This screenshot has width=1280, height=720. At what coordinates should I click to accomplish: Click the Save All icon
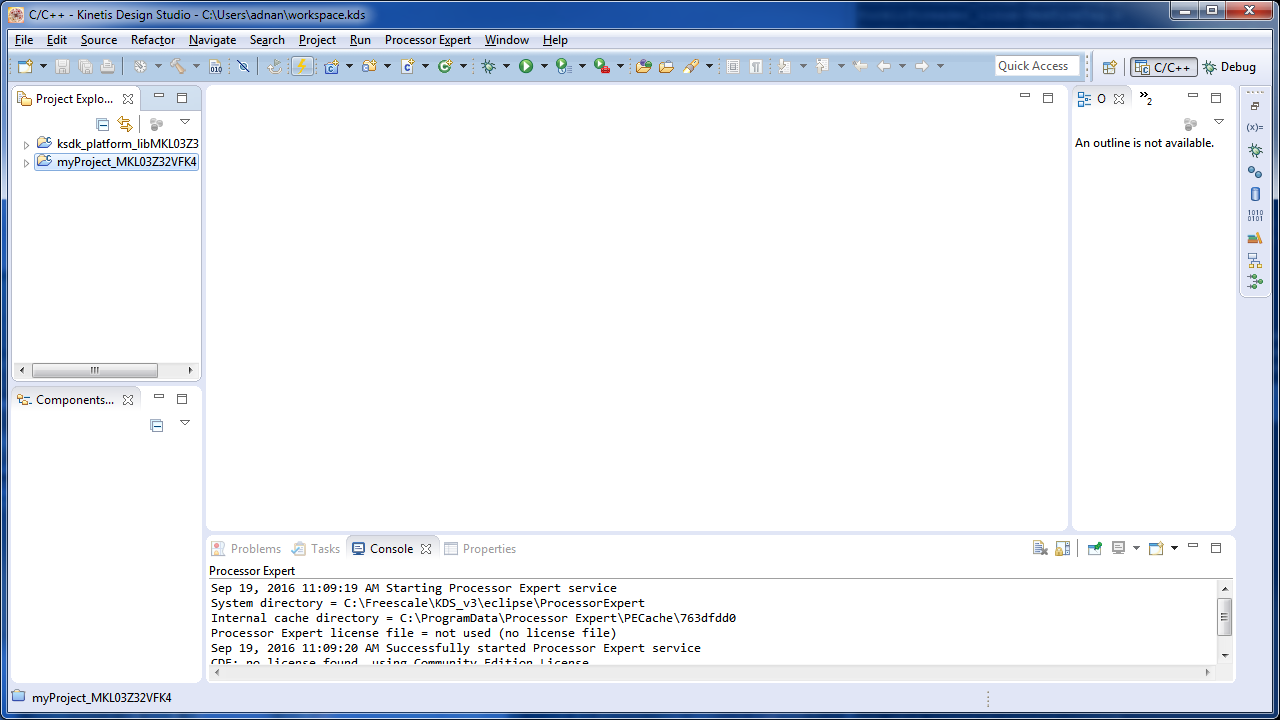[87, 66]
